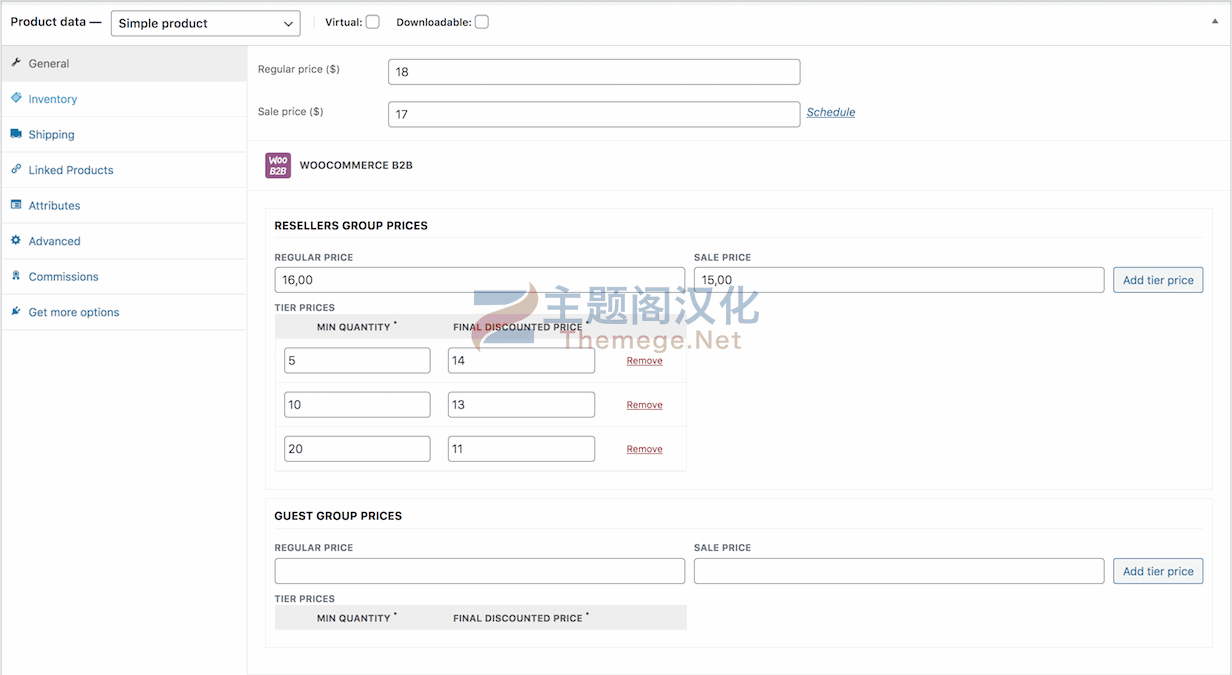Click the Inventory tag icon
Screen dimensions: 1232x675
pyautogui.click(x=16, y=98)
